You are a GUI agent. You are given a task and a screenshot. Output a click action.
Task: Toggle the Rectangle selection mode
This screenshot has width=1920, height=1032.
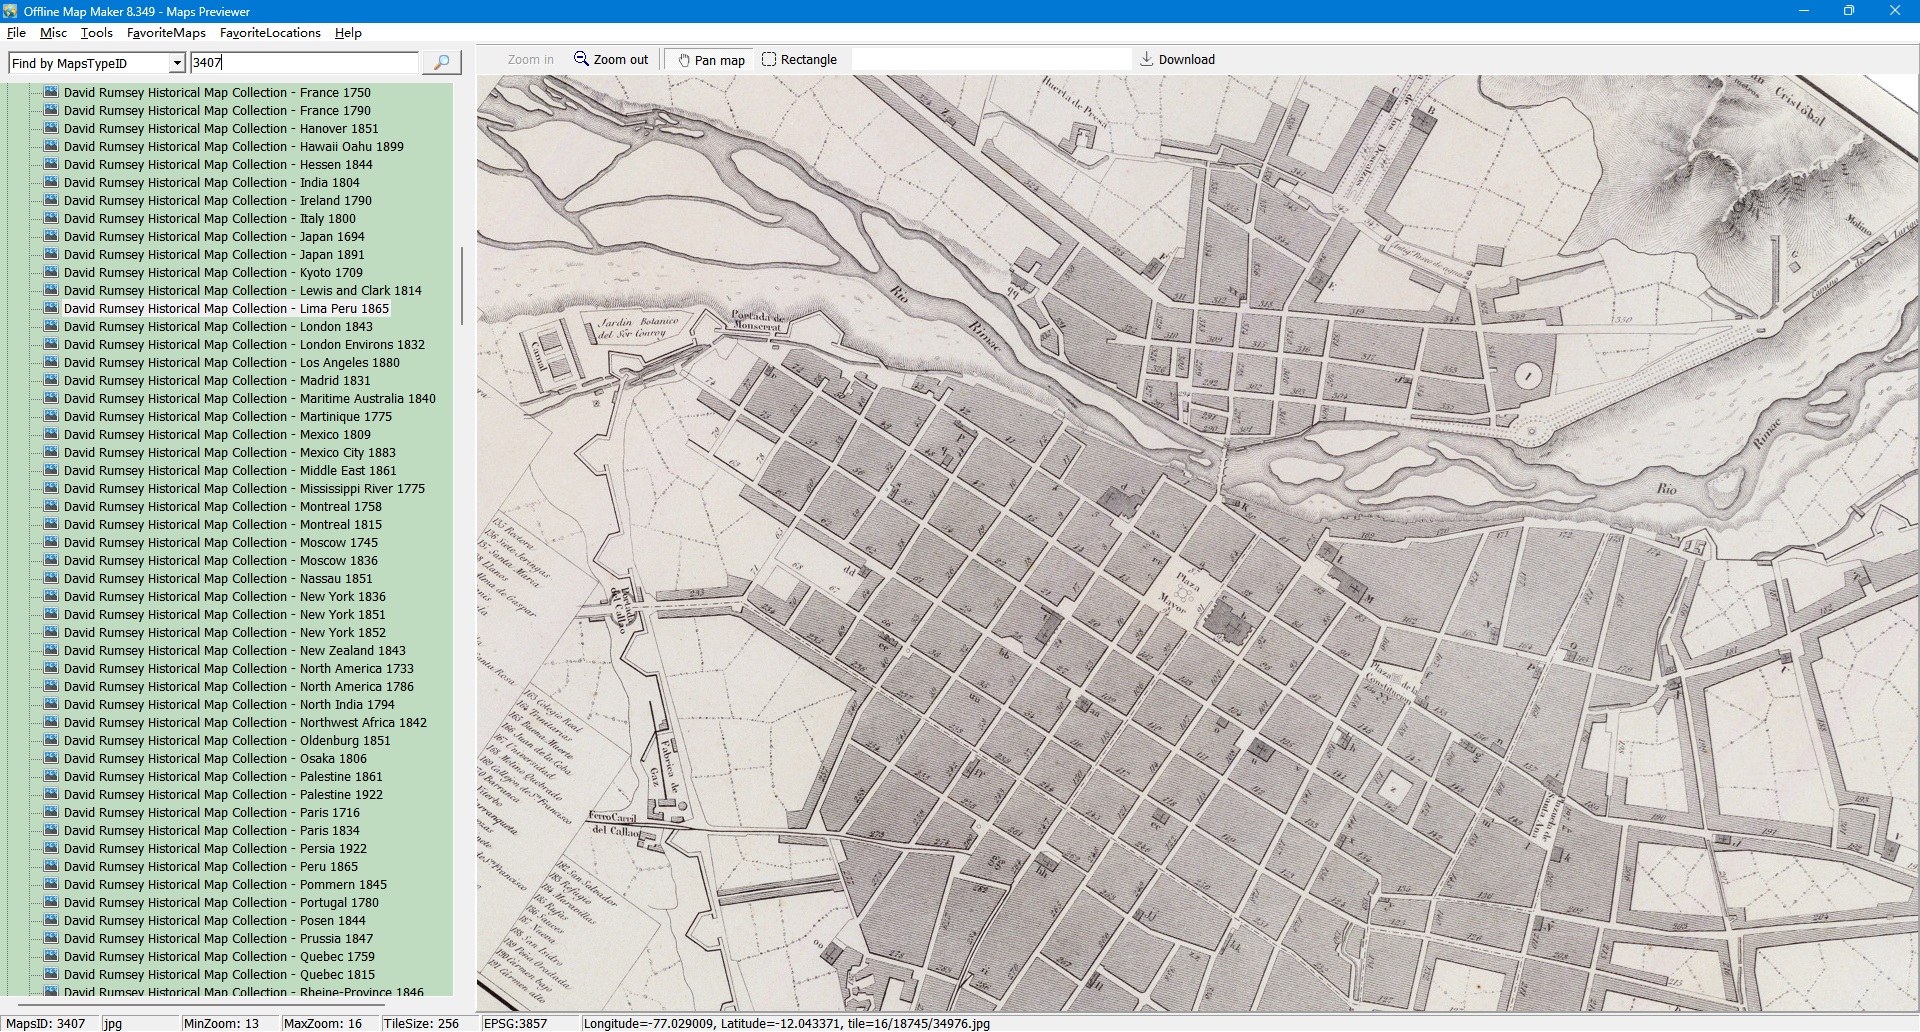pyautogui.click(x=799, y=60)
